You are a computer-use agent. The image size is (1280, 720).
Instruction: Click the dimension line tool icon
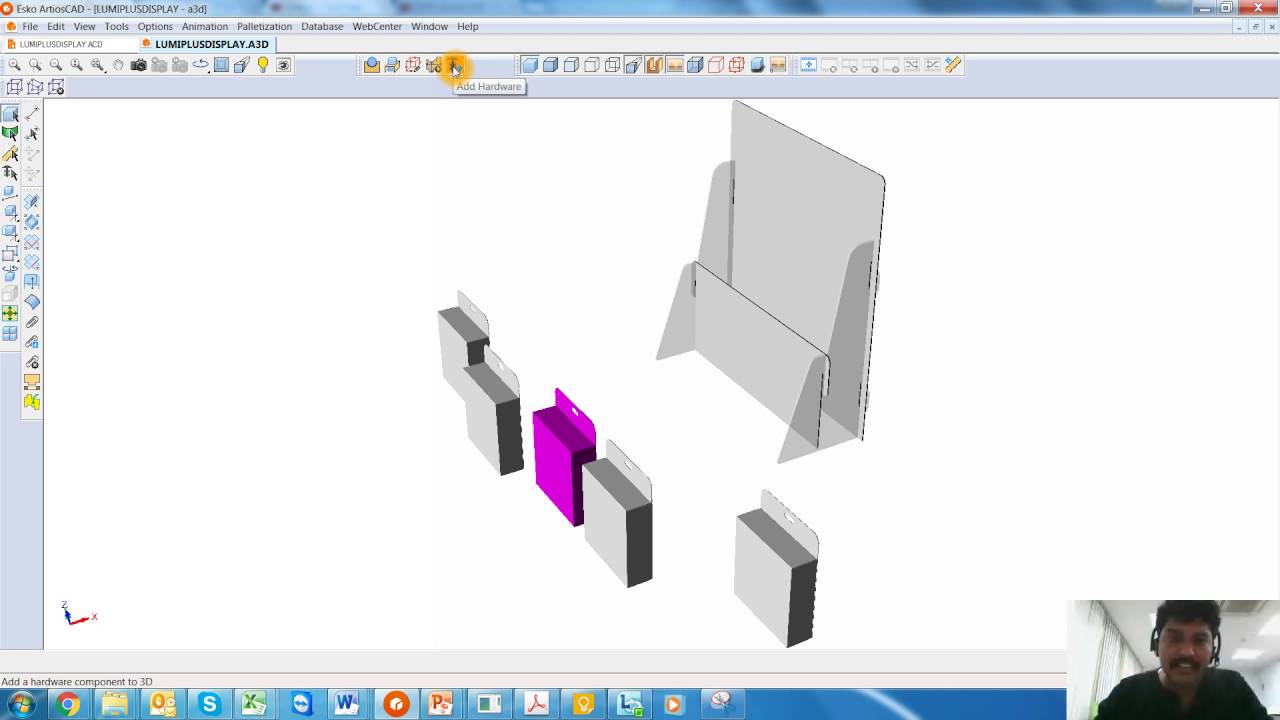click(32, 113)
